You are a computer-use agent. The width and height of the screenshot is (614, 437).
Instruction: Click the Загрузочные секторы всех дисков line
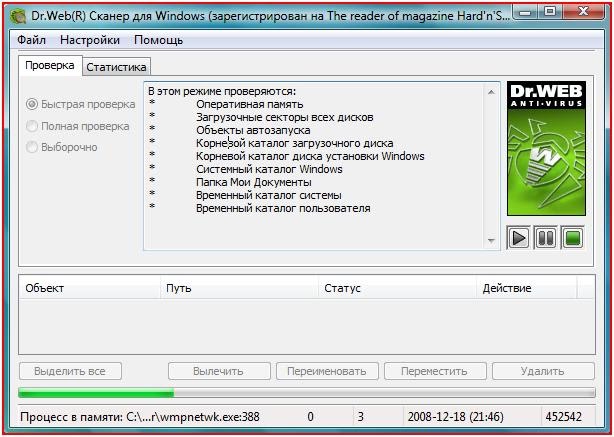(x=285, y=117)
